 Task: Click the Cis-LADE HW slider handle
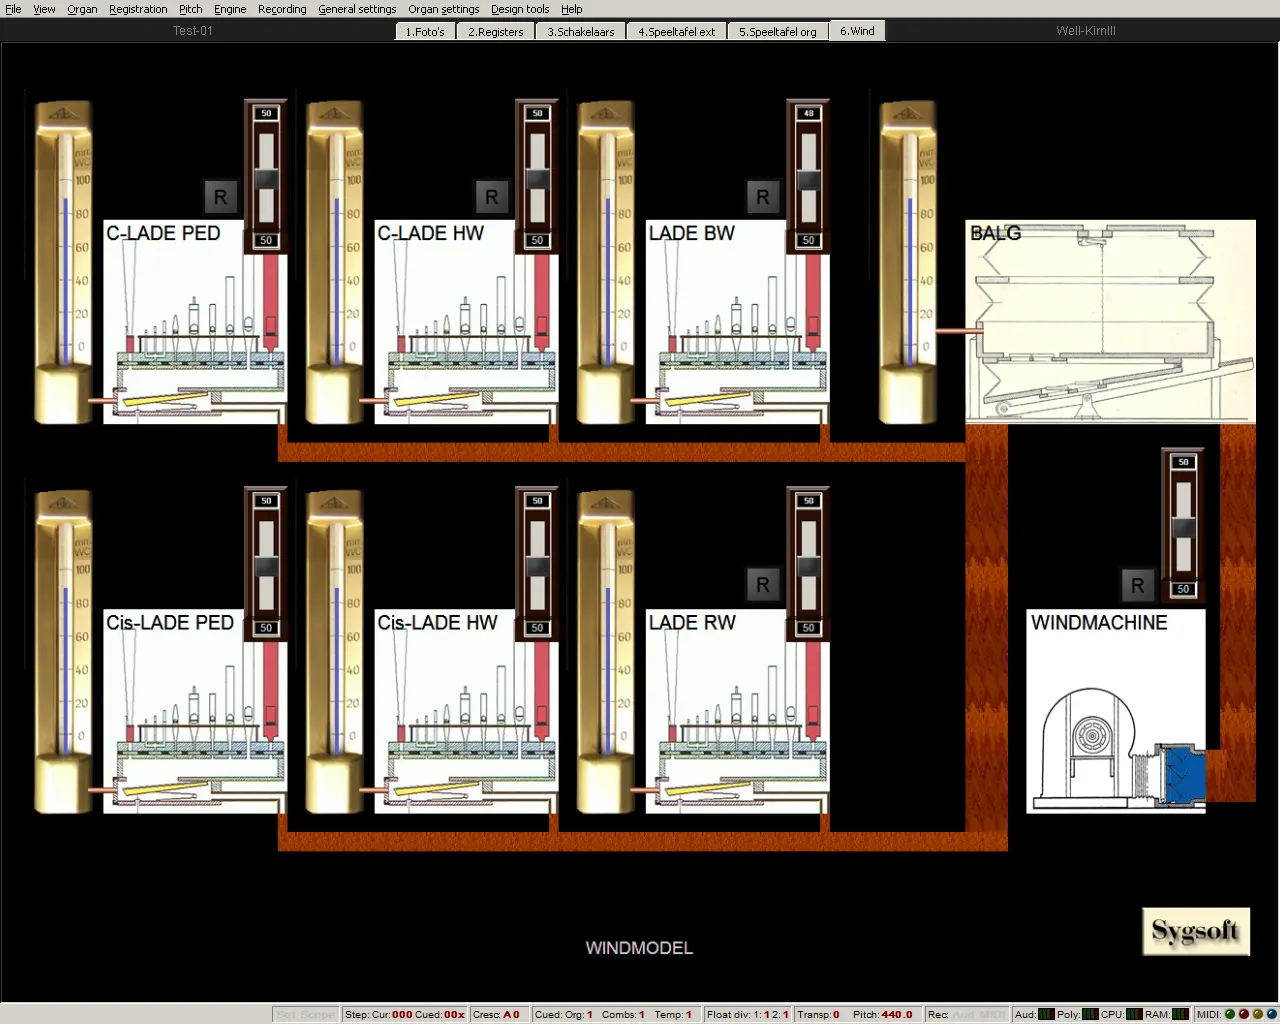click(x=537, y=567)
